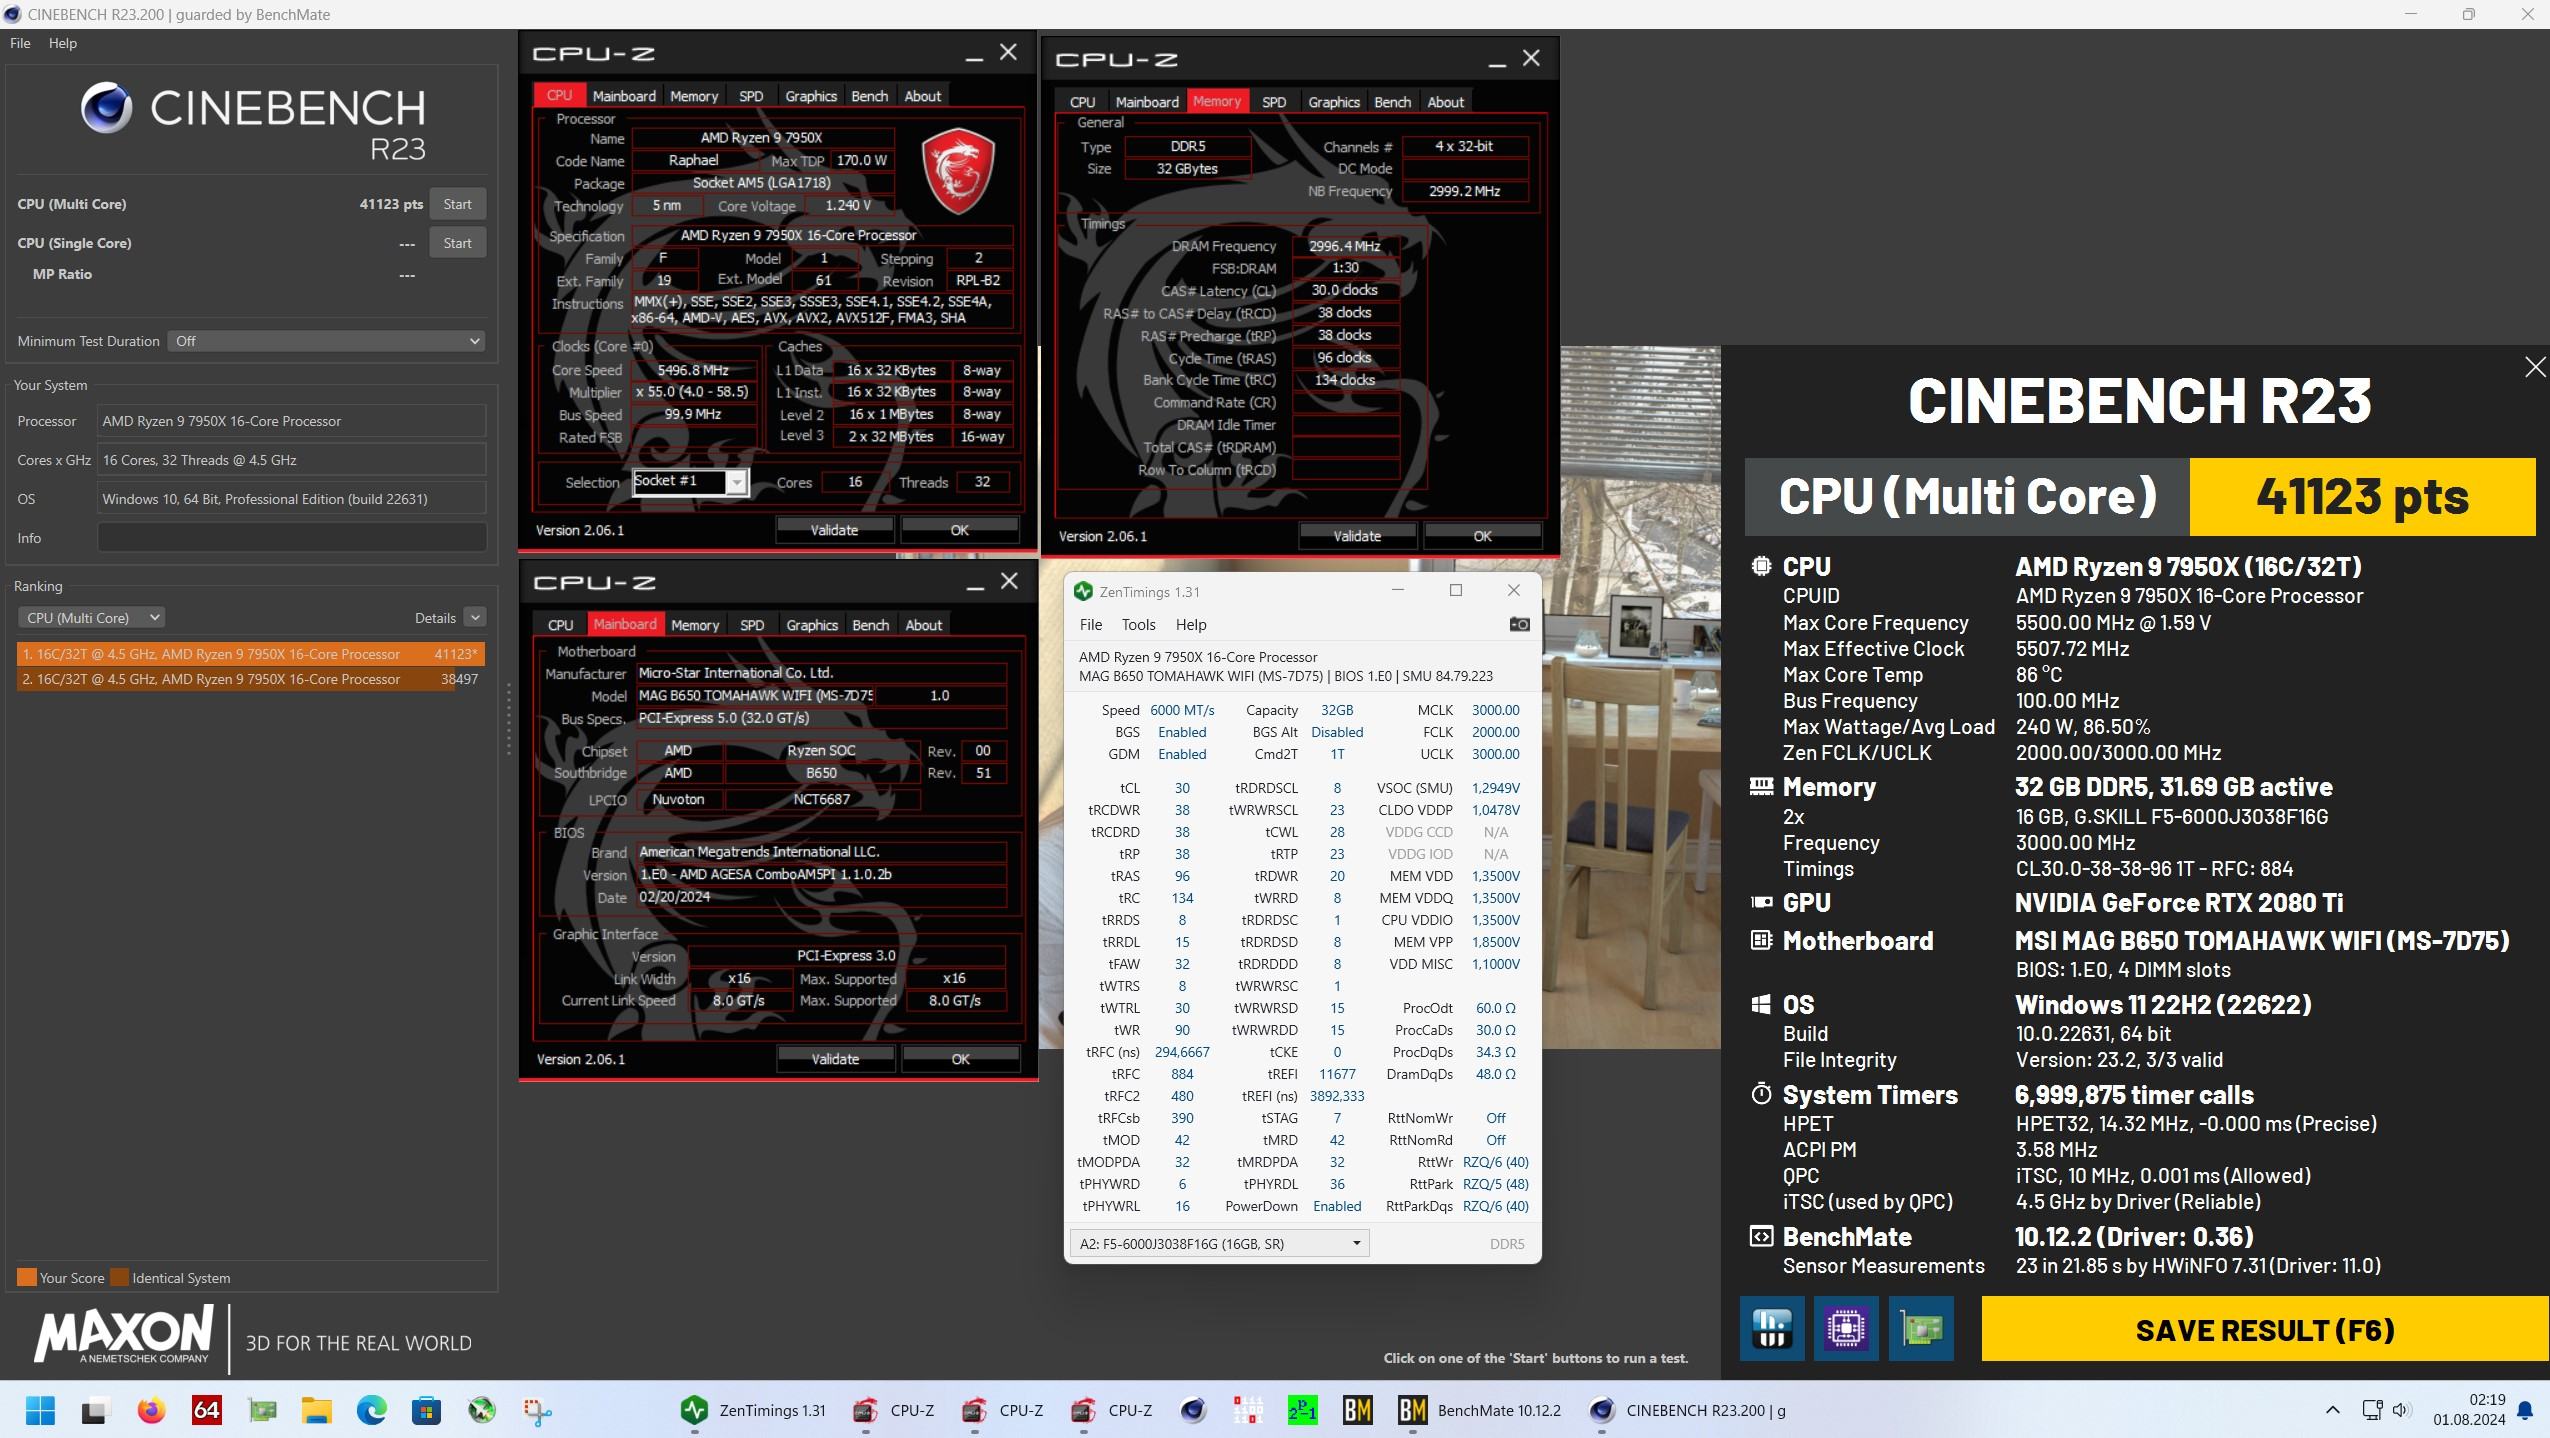The image size is (2550, 1438).
Task: Open ZenTimings 1.31 from the taskbar
Action: [754, 1410]
